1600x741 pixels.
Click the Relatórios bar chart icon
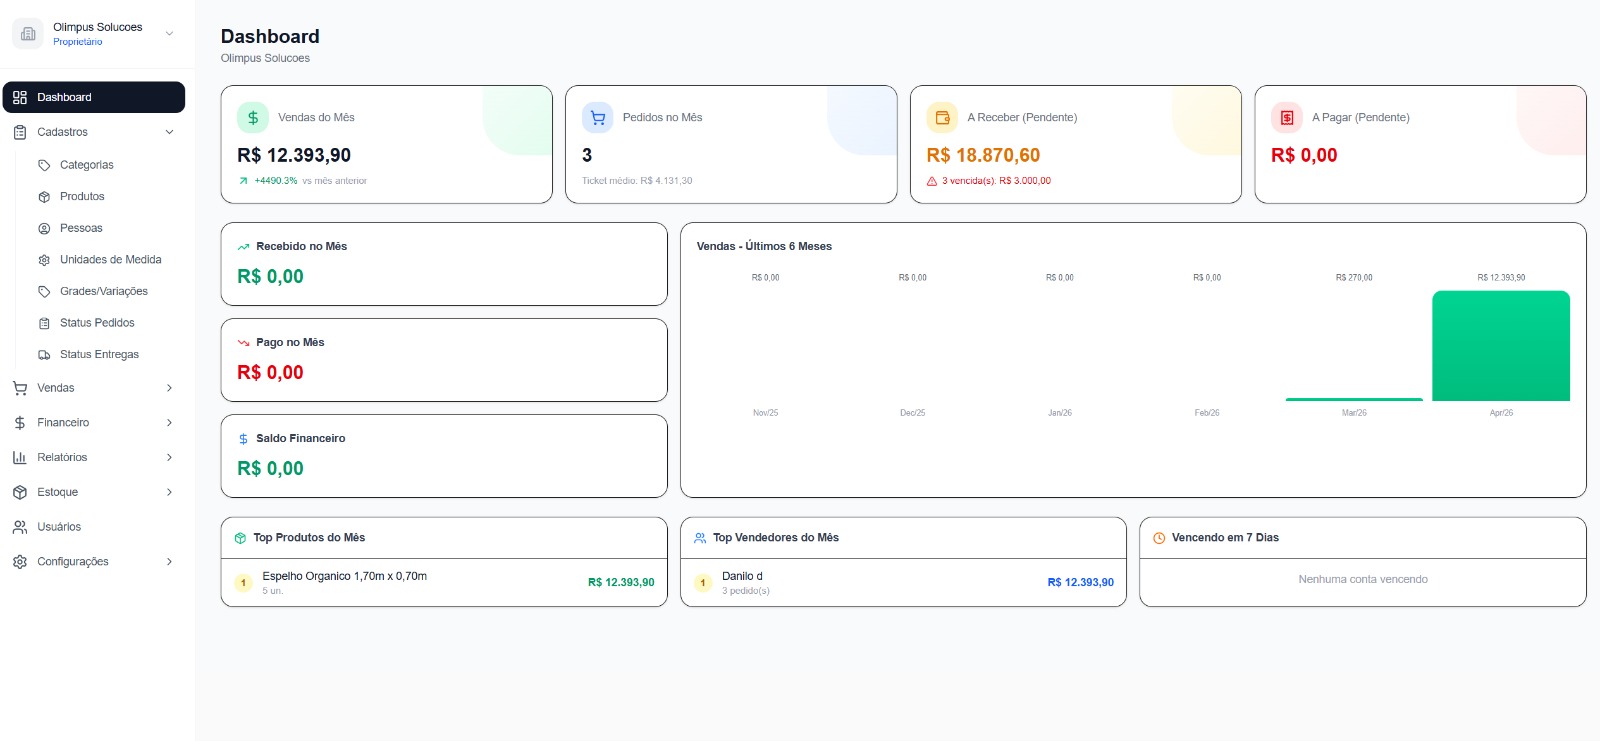pyautogui.click(x=20, y=457)
